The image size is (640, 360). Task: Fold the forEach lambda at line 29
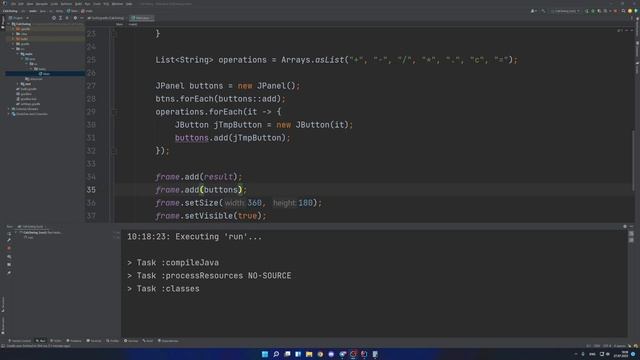pyautogui.click(x=115, y=112)
